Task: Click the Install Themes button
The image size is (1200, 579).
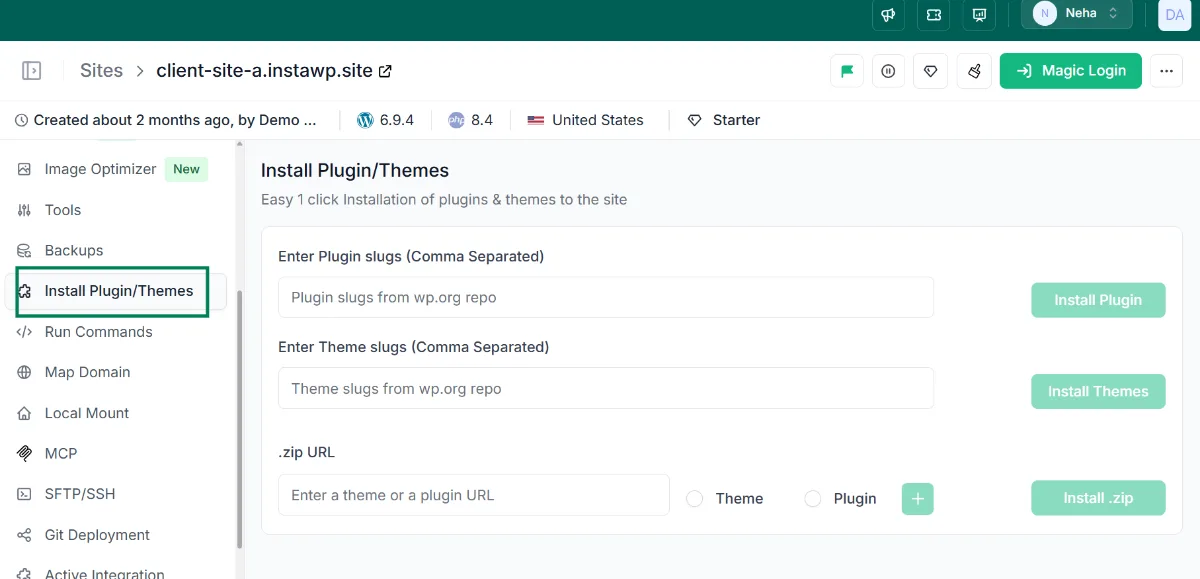Action: 1098,391
